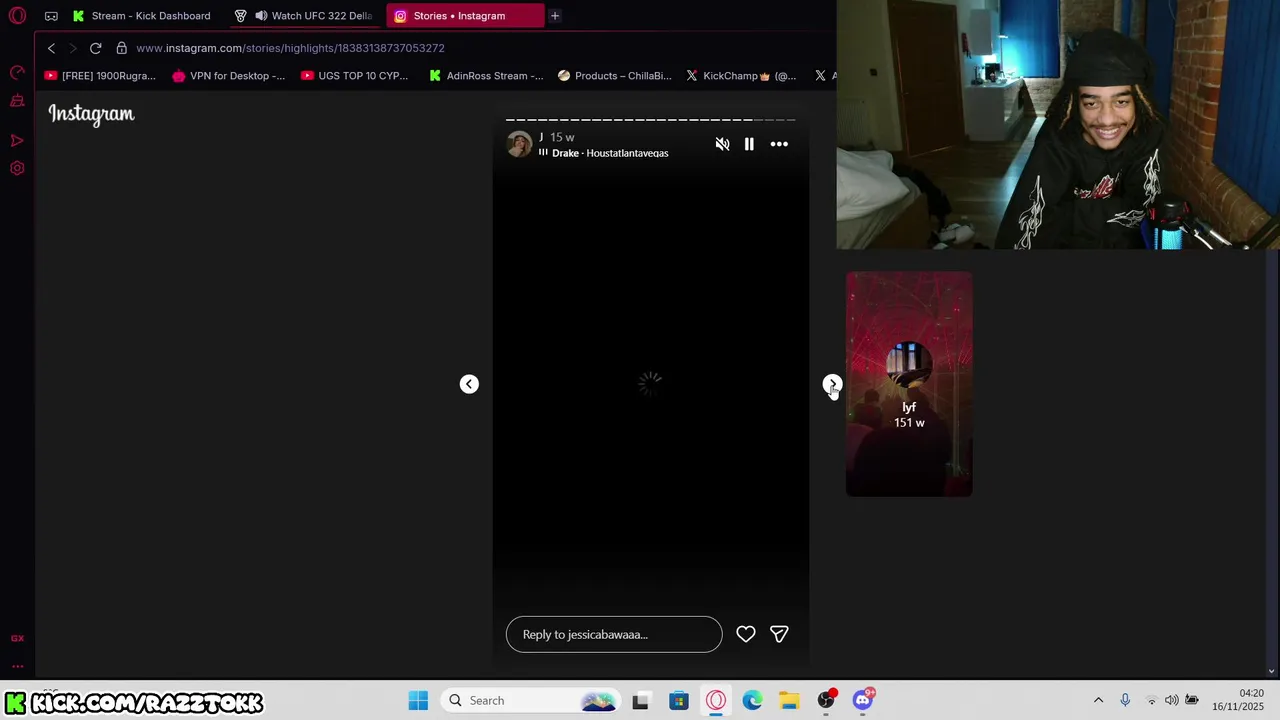Click the microphone tray icon

(1125, 700)
